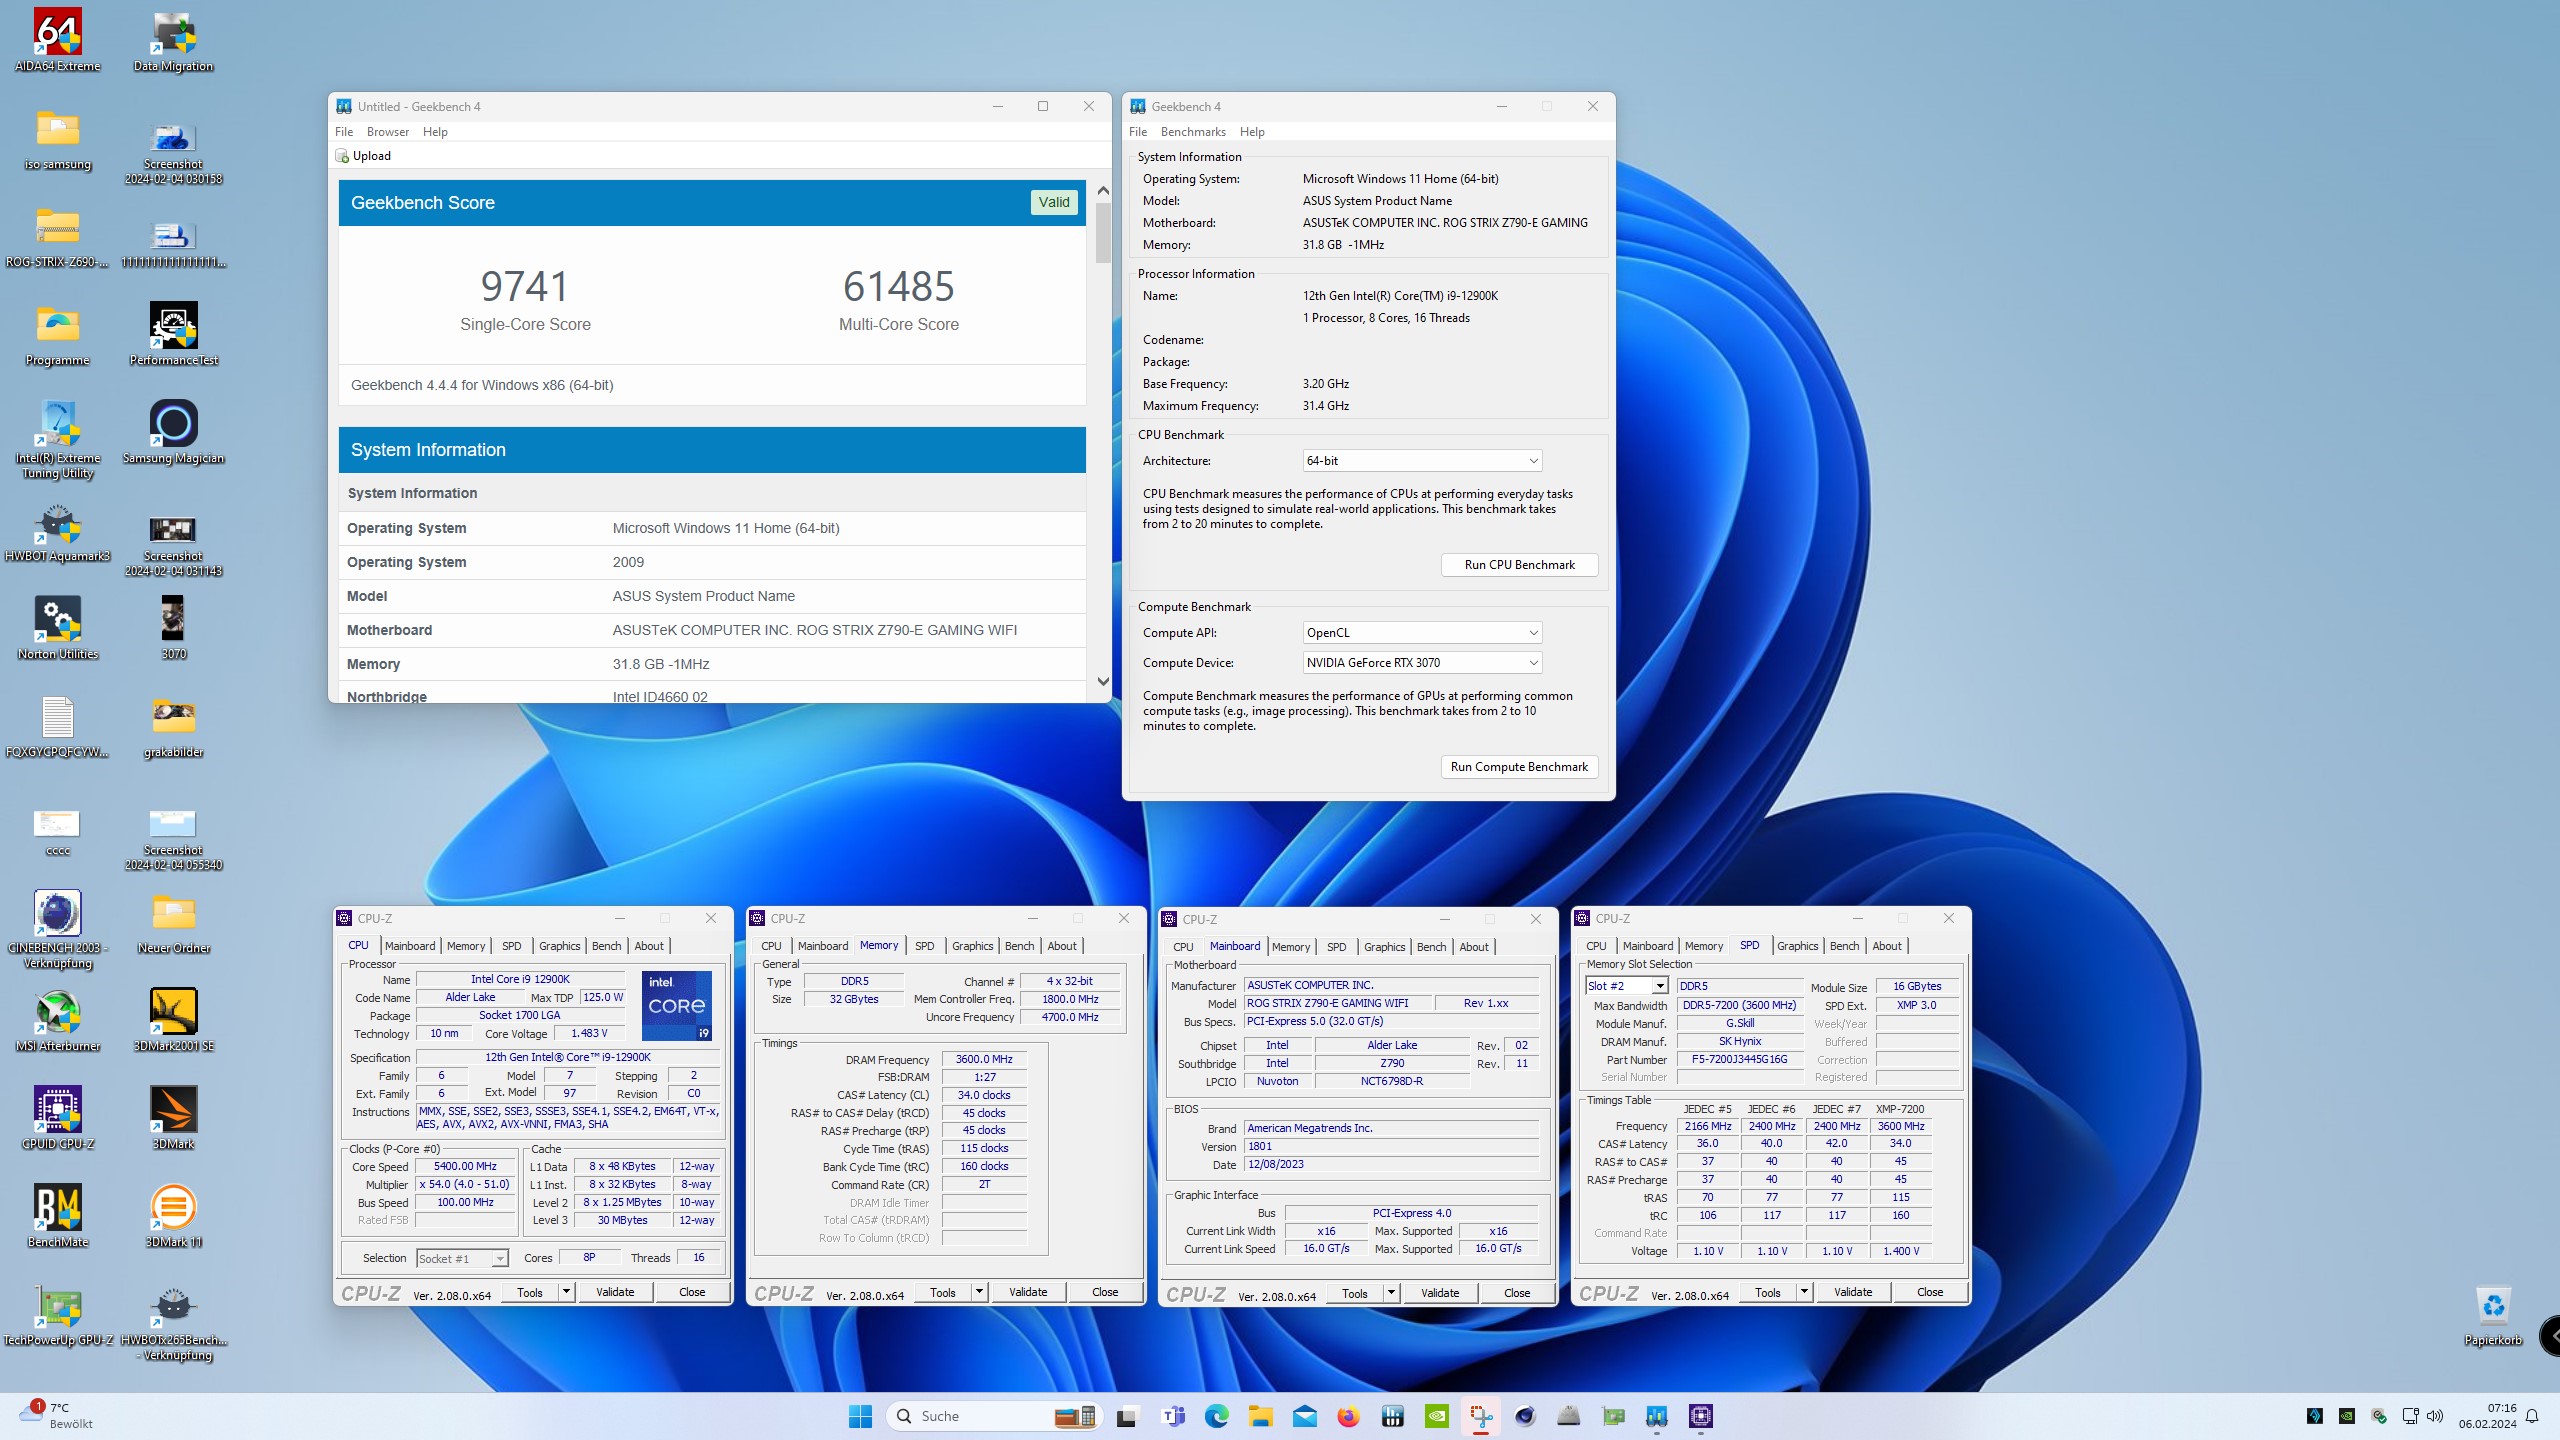Click Tools button in Mainboard CPU-Z window
Image resolution: width=2560 pixels, height=1440 pixels.
pyautogui.click(x=1354, y=1293)
